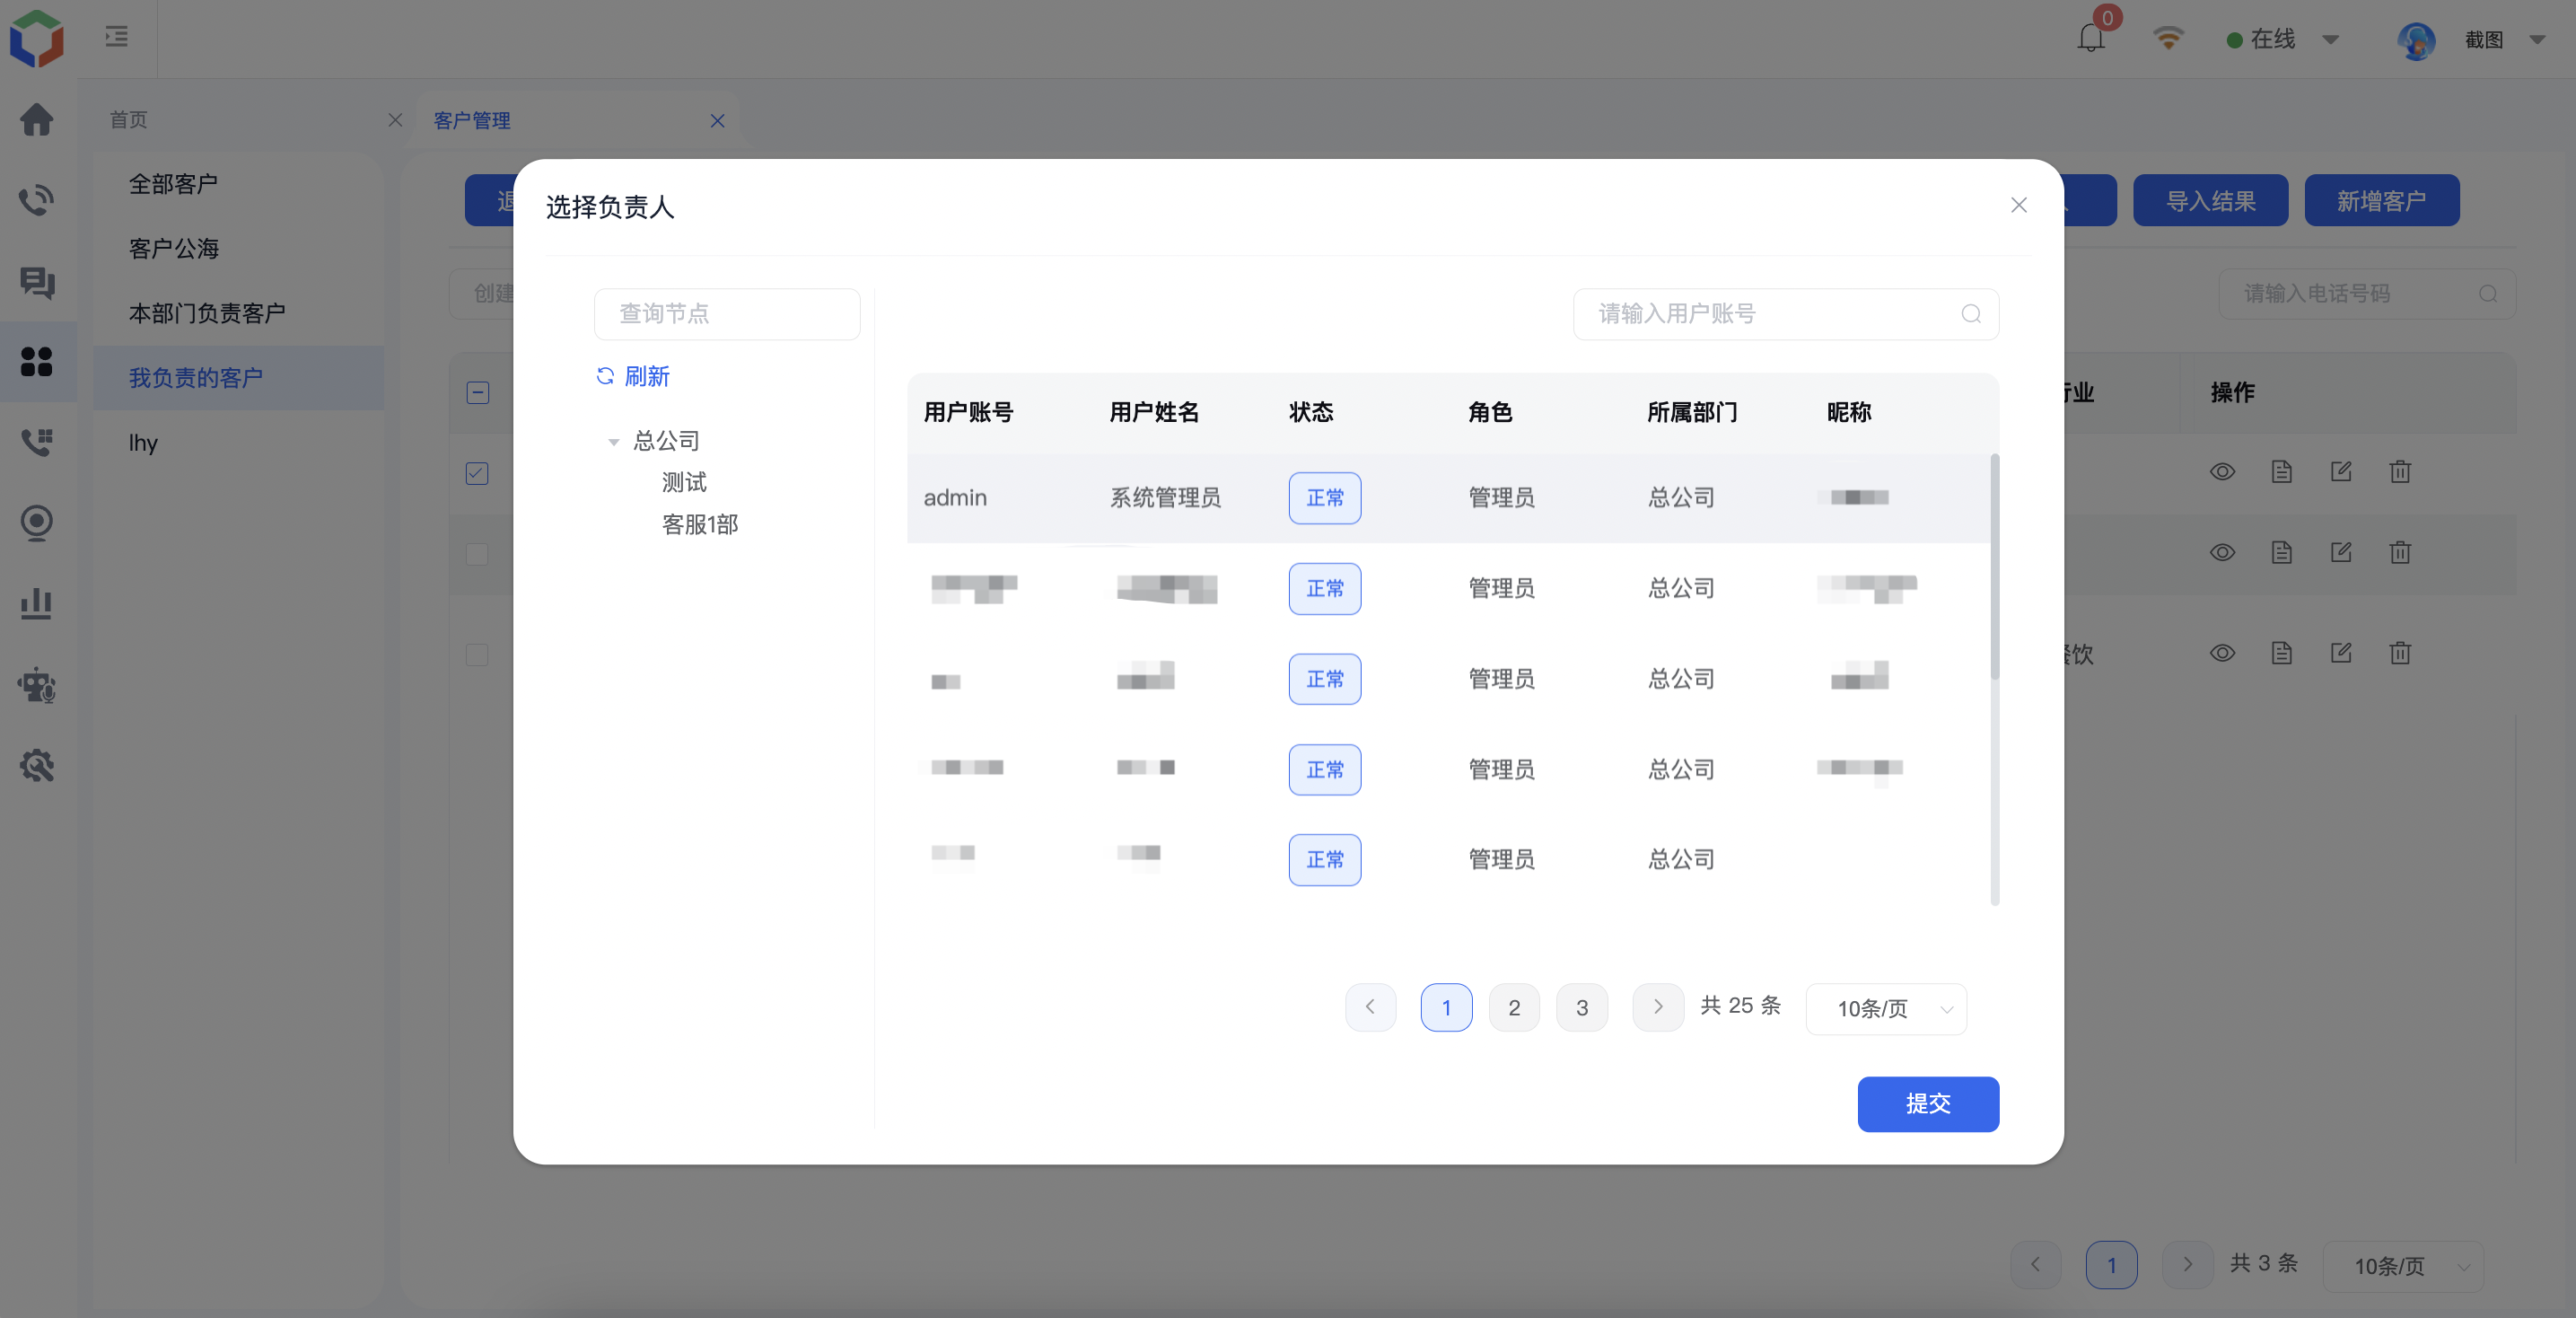
Task: Click the bar chart statistics sidebar icon
Action: click(x=37, y=604)
